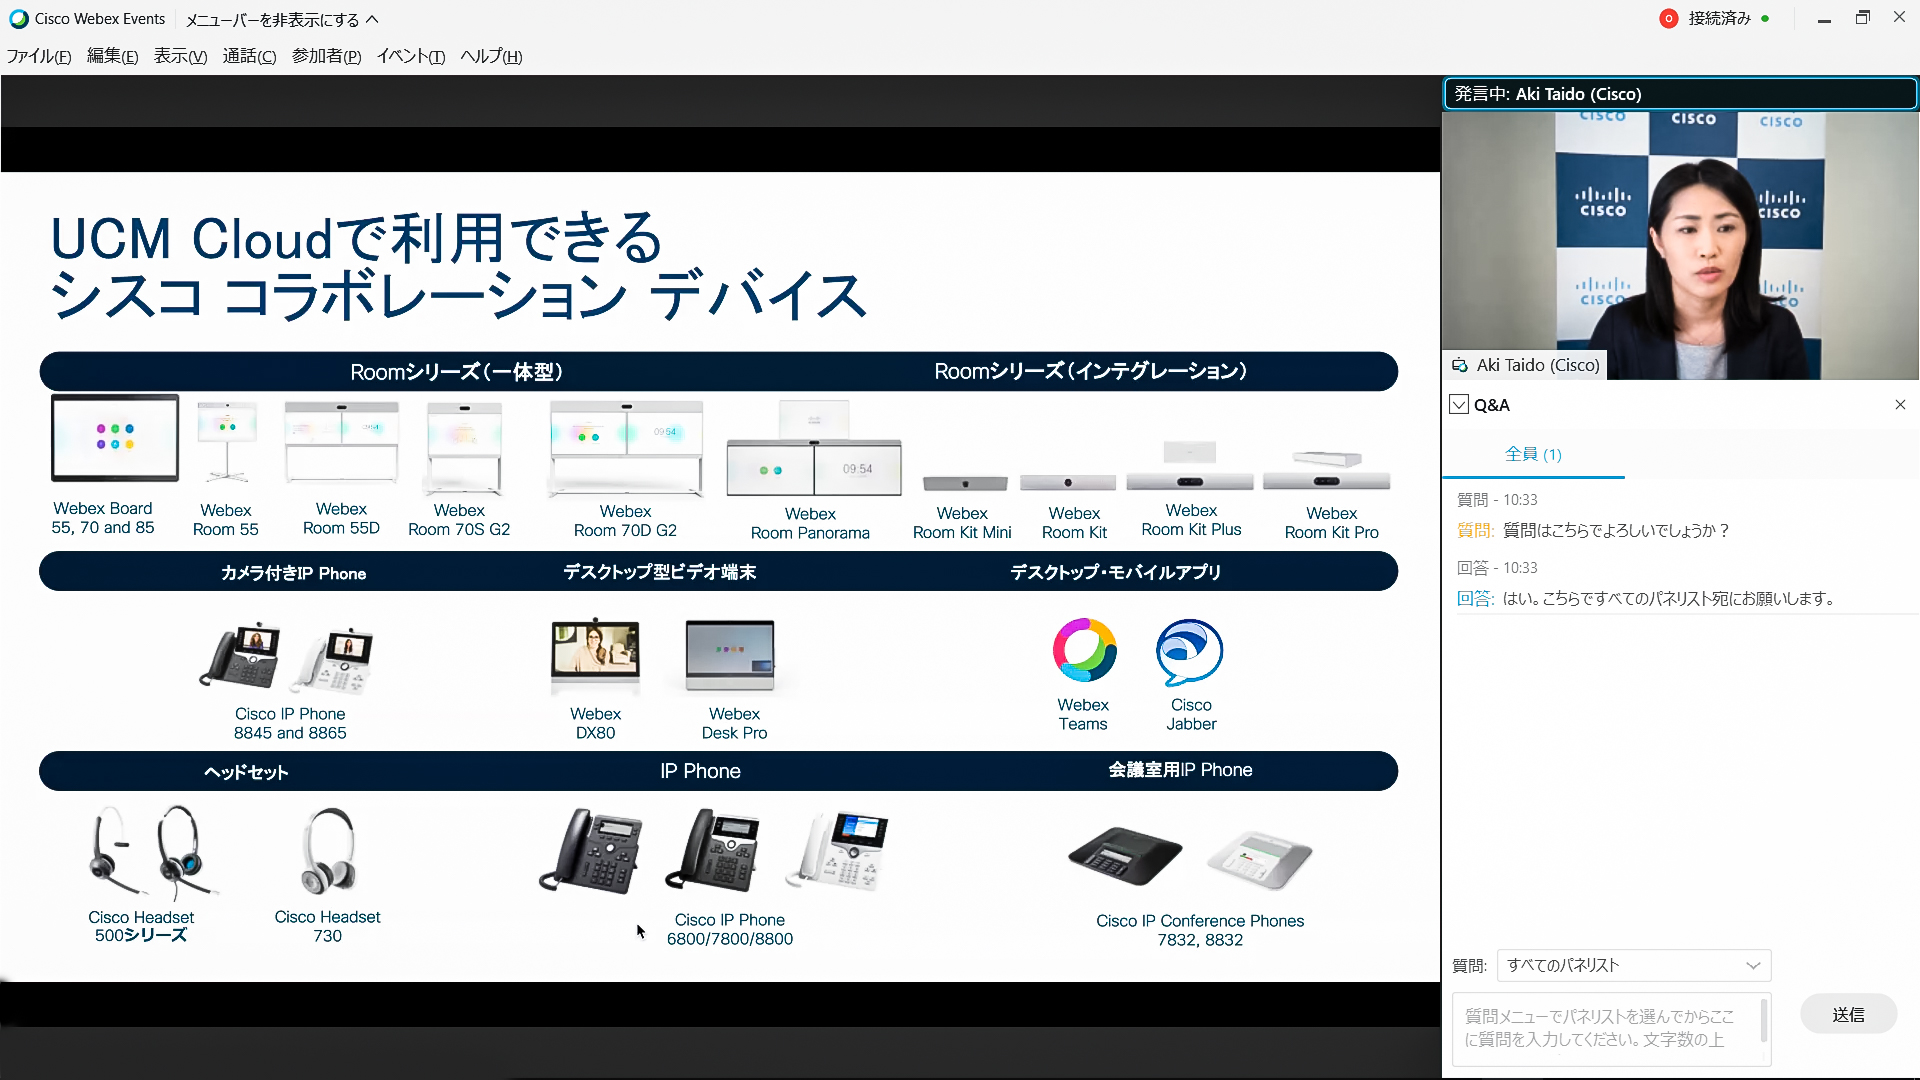Viewport: 1920px width, 1080px height.
Task: Click the white Conference Phone 8832 image
Action: point(1259,859)
